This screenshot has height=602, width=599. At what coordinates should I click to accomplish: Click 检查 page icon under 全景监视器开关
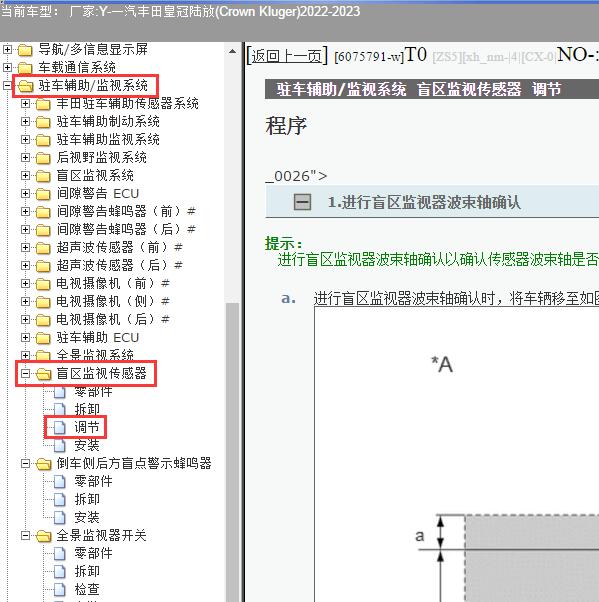click(60, 589)
